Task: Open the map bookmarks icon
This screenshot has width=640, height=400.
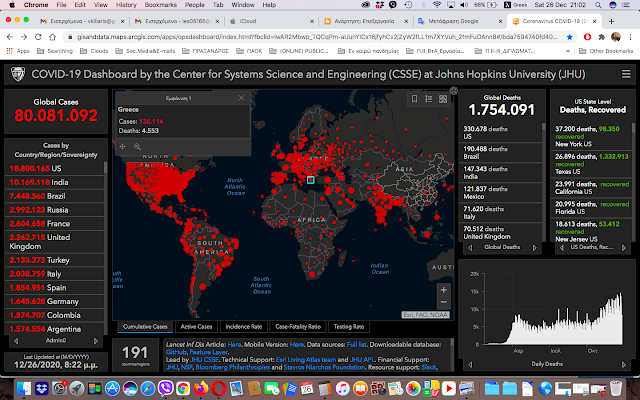Action: [x=414, y=99]
